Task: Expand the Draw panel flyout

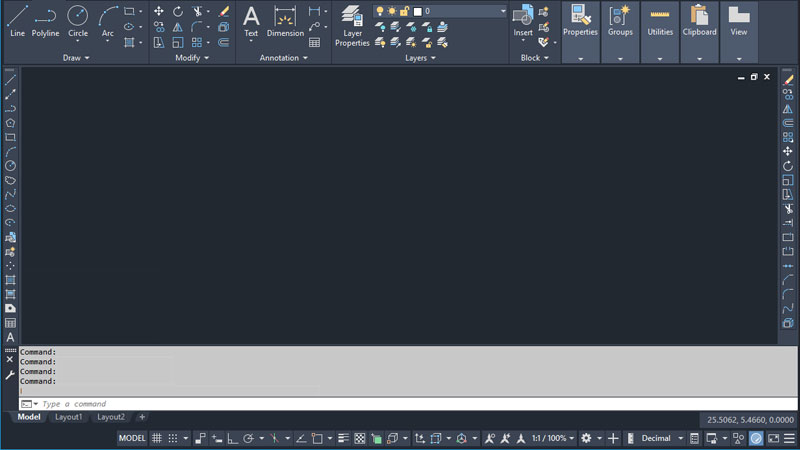Action: [76, 58]
